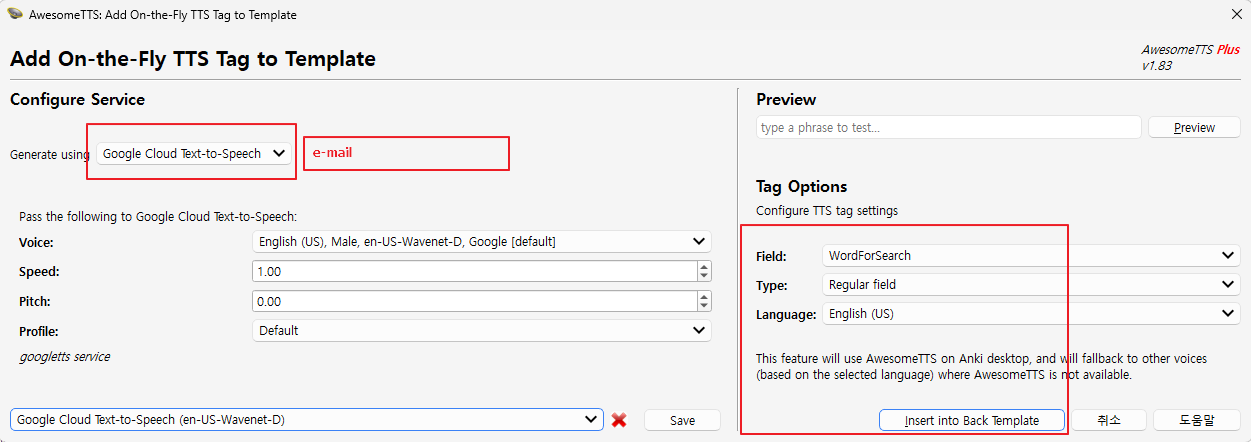Click the AwesomeTTS app icon in the title bar
The width and height of the screenshot is (1251, 442).
click(15, 15)
